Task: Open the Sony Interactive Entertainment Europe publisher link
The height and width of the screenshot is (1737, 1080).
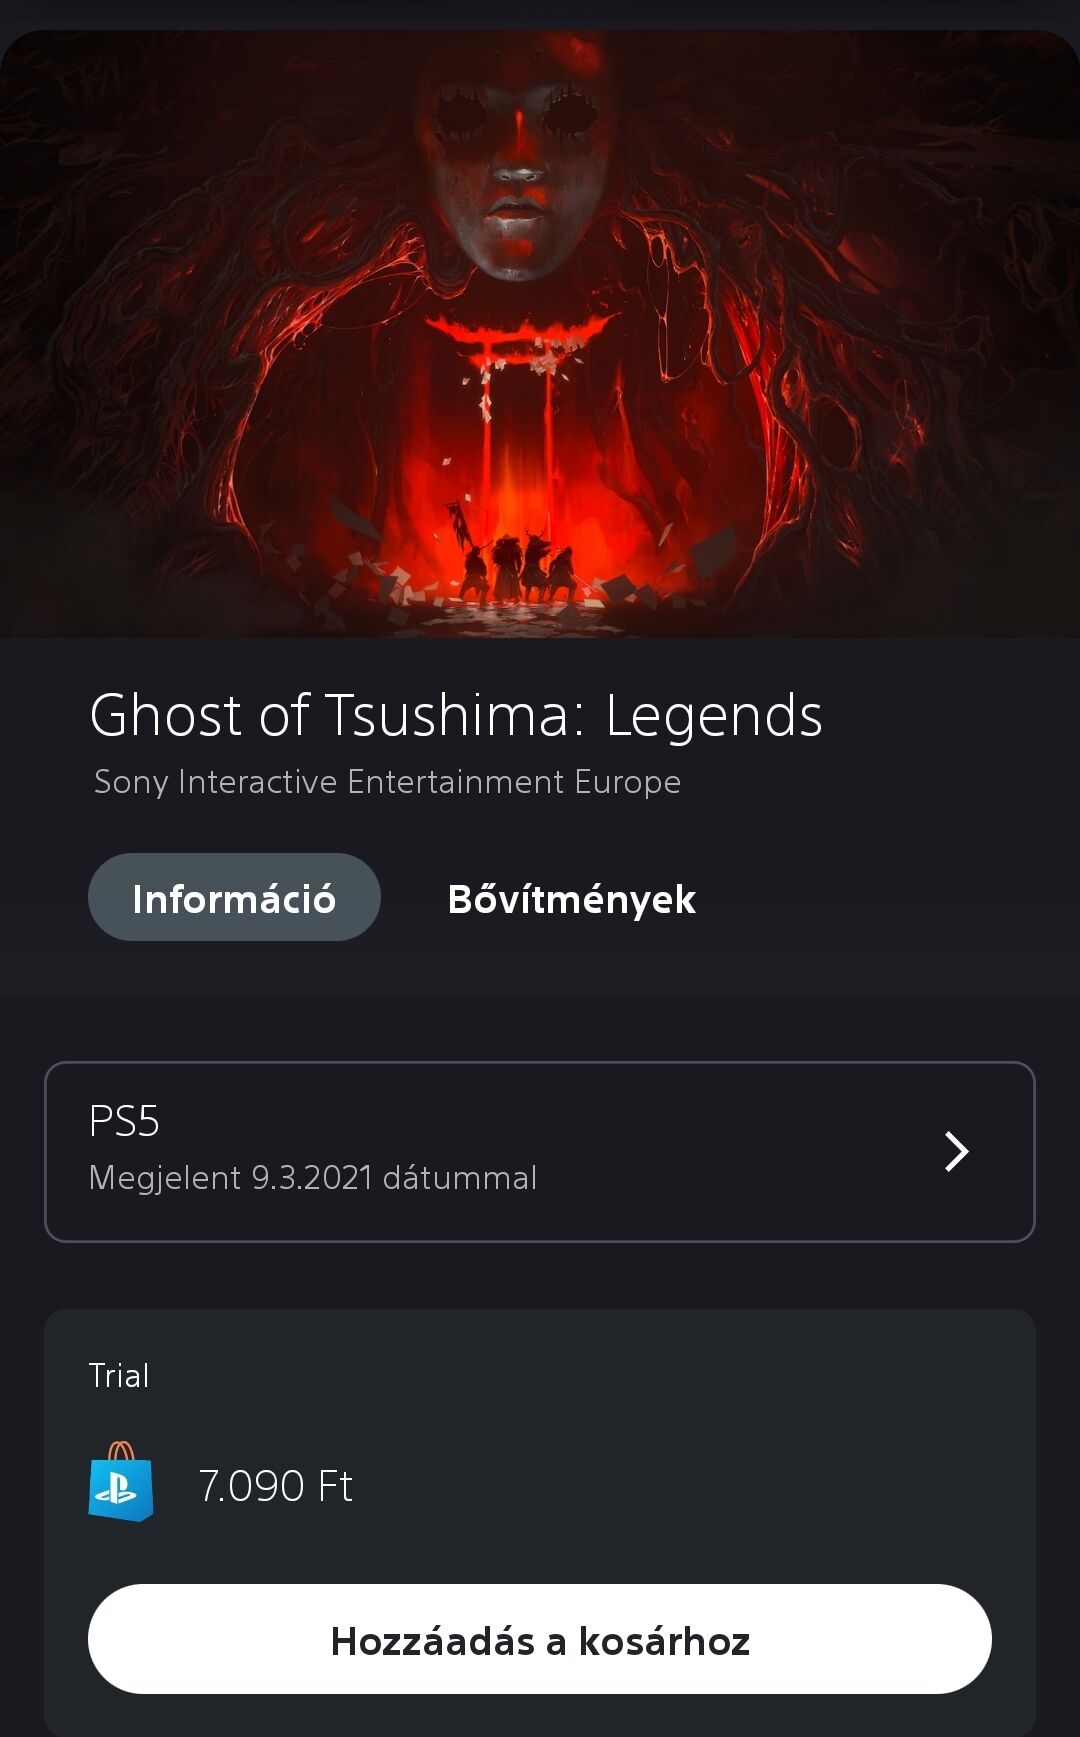Action: point(387,782)
